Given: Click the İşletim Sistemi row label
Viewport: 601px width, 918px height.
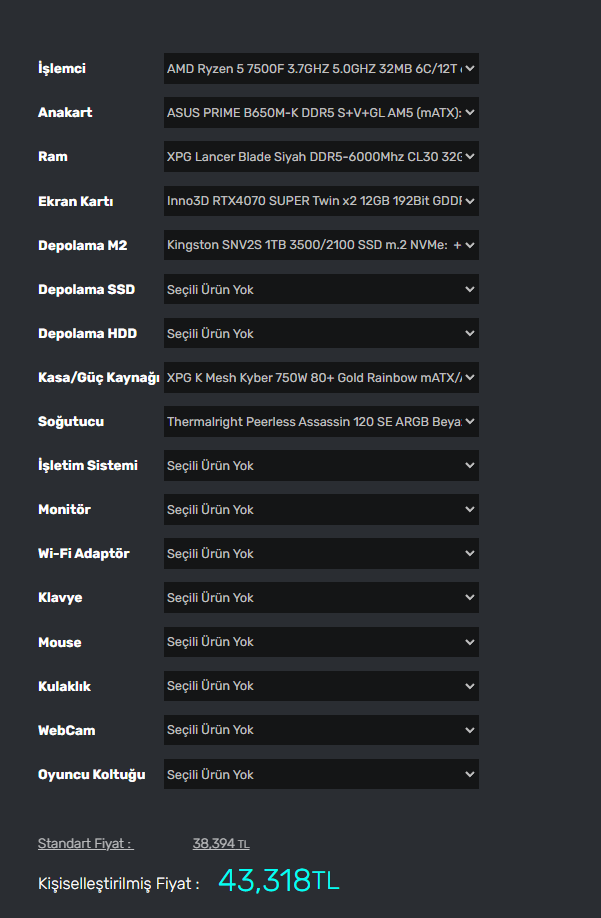Looking at the screenshot, I should [88, 465].
